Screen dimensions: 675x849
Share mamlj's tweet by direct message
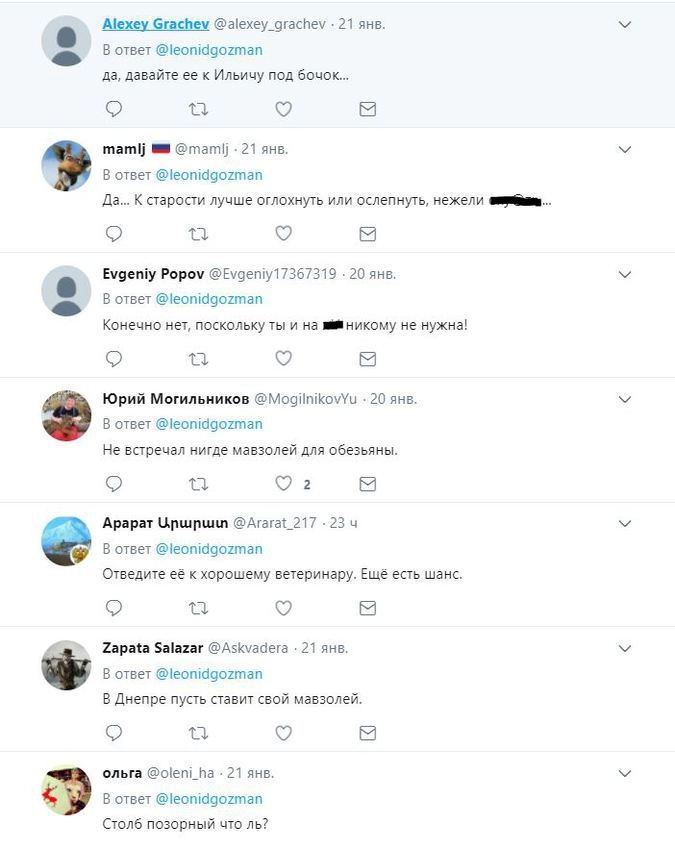coord(367,234)
